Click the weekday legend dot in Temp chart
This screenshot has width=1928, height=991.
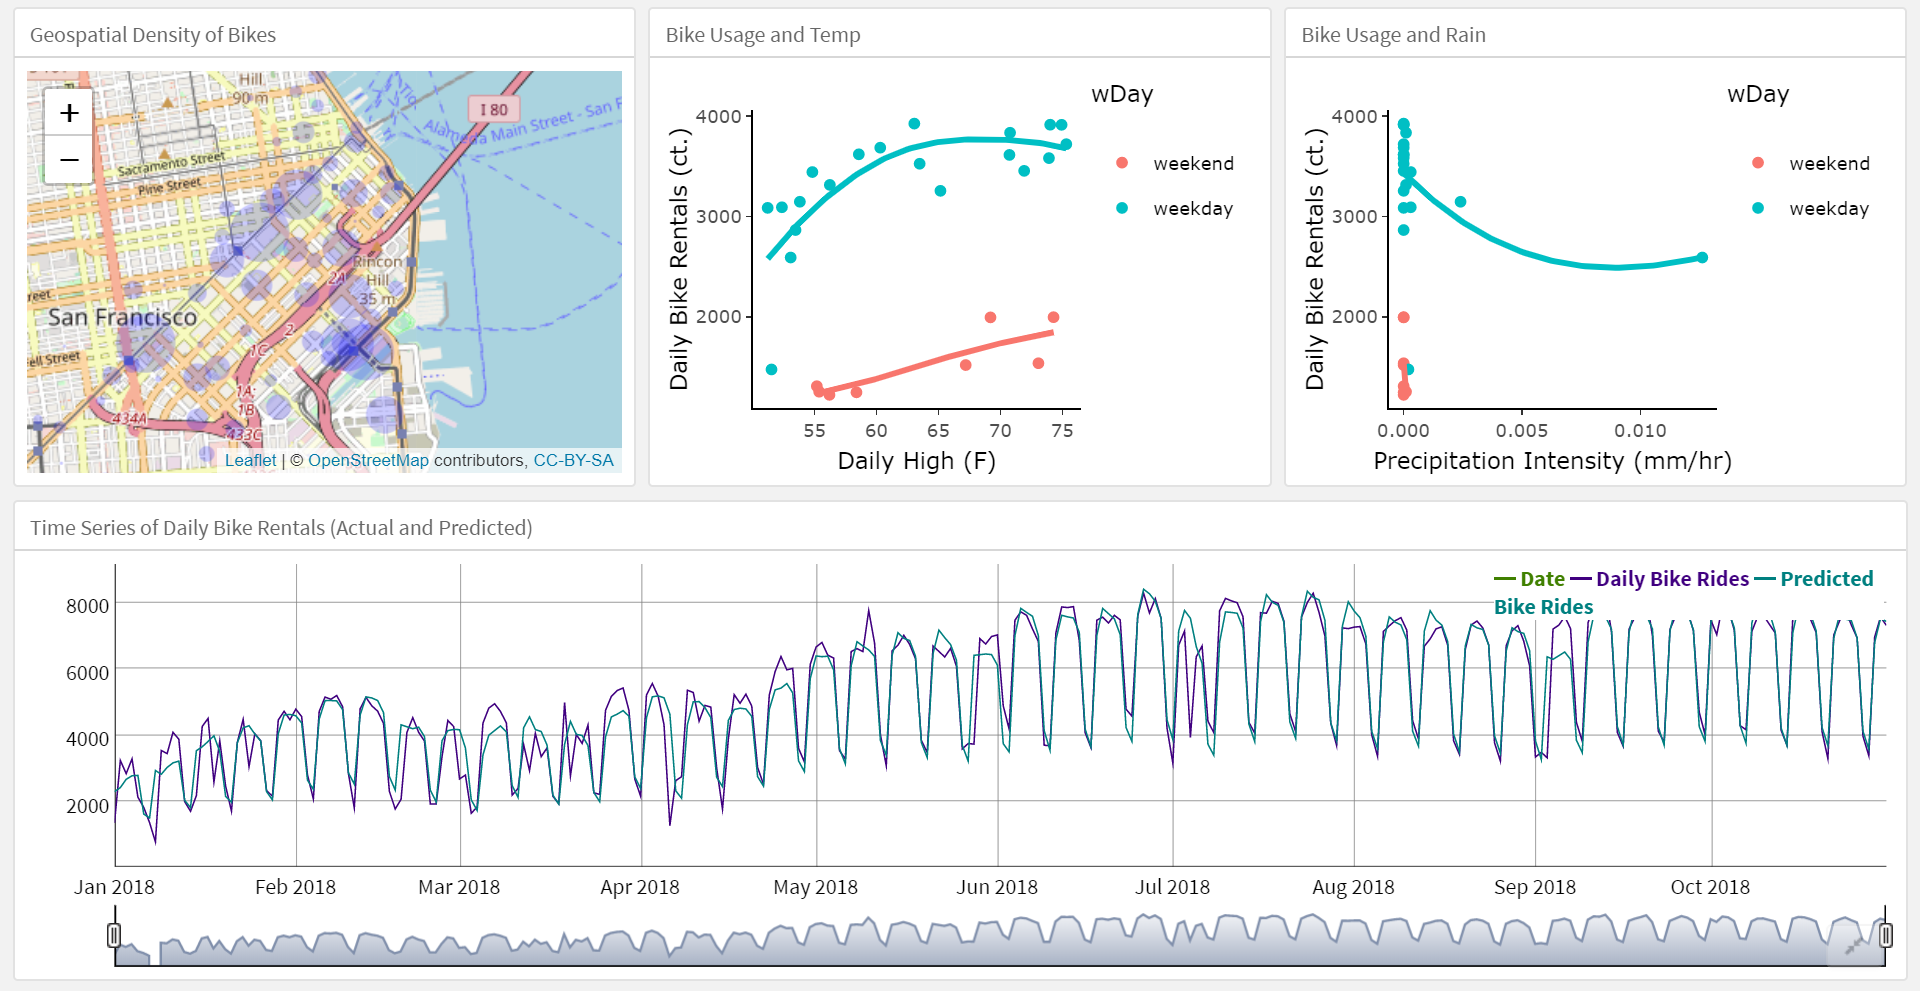point(1122,208)
